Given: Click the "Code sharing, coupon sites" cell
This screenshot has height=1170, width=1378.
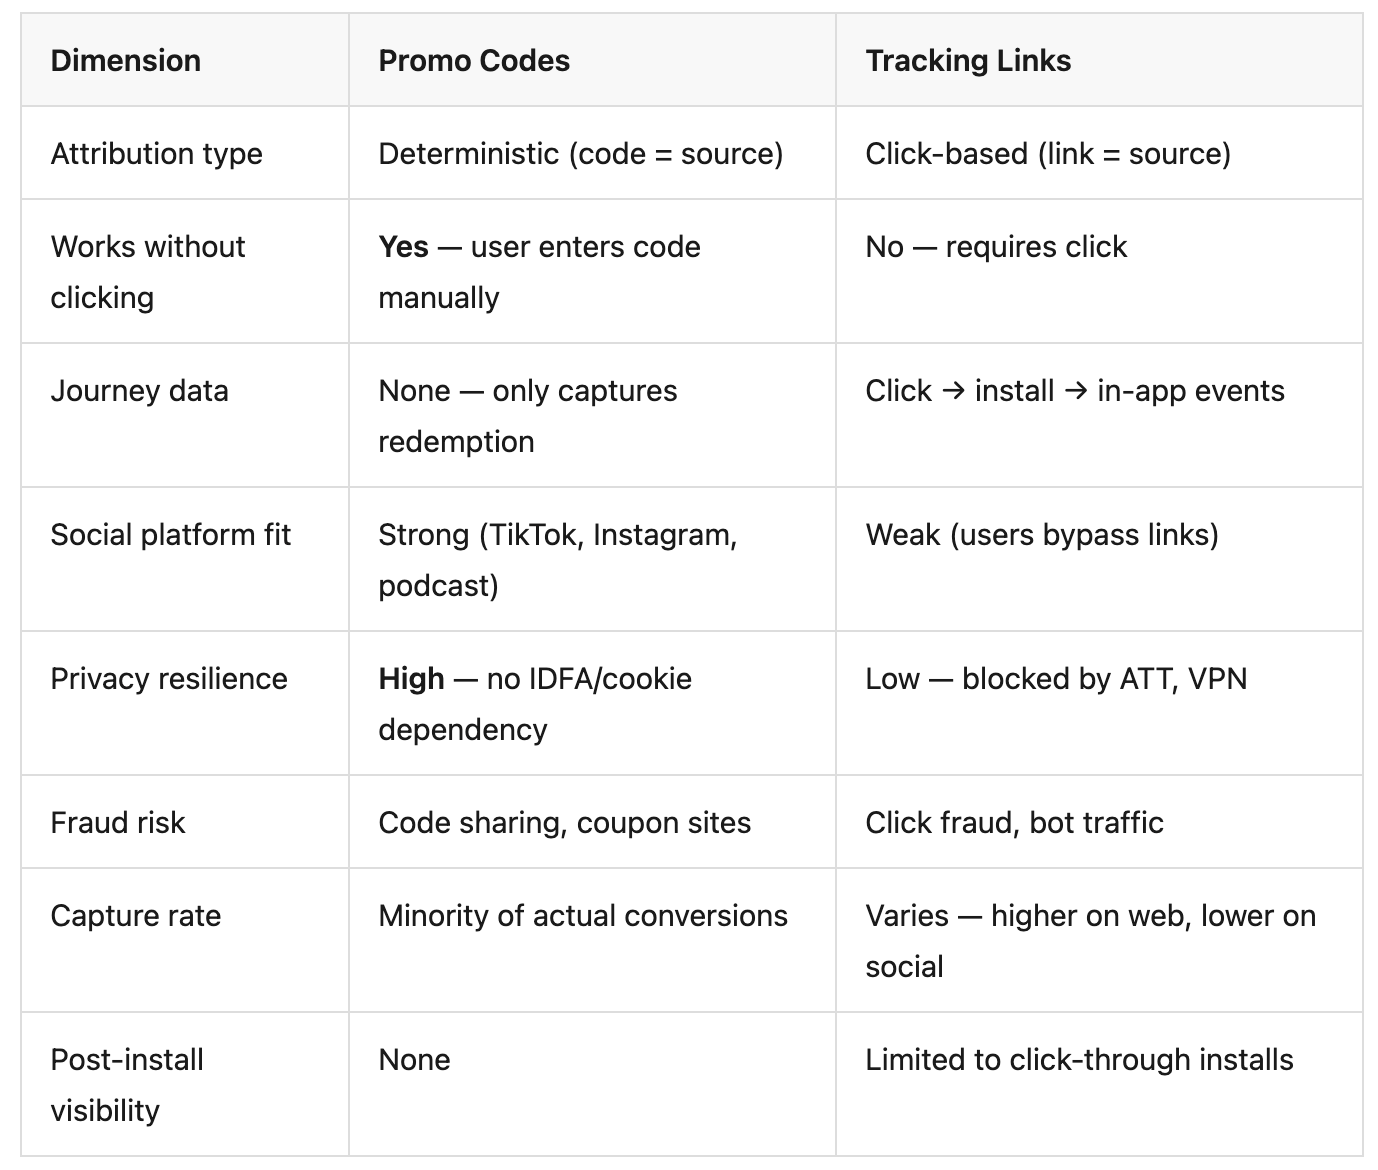Looking at the screenshot, I should coord(564,823).
